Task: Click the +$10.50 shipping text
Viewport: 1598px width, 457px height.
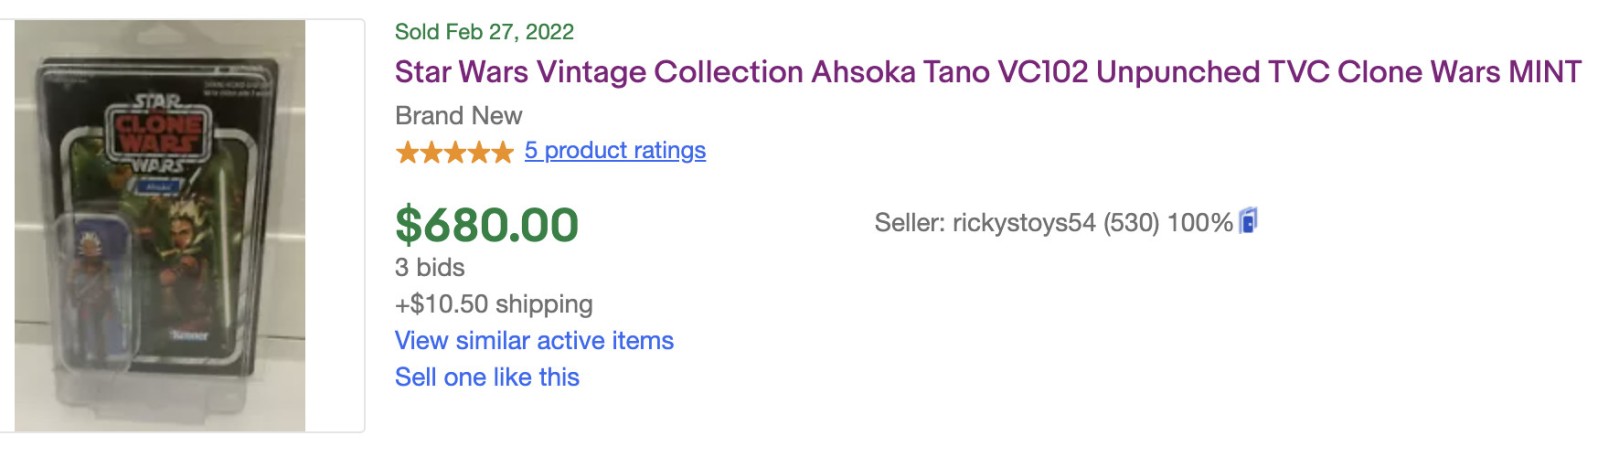Action: [x=494, y=304]
